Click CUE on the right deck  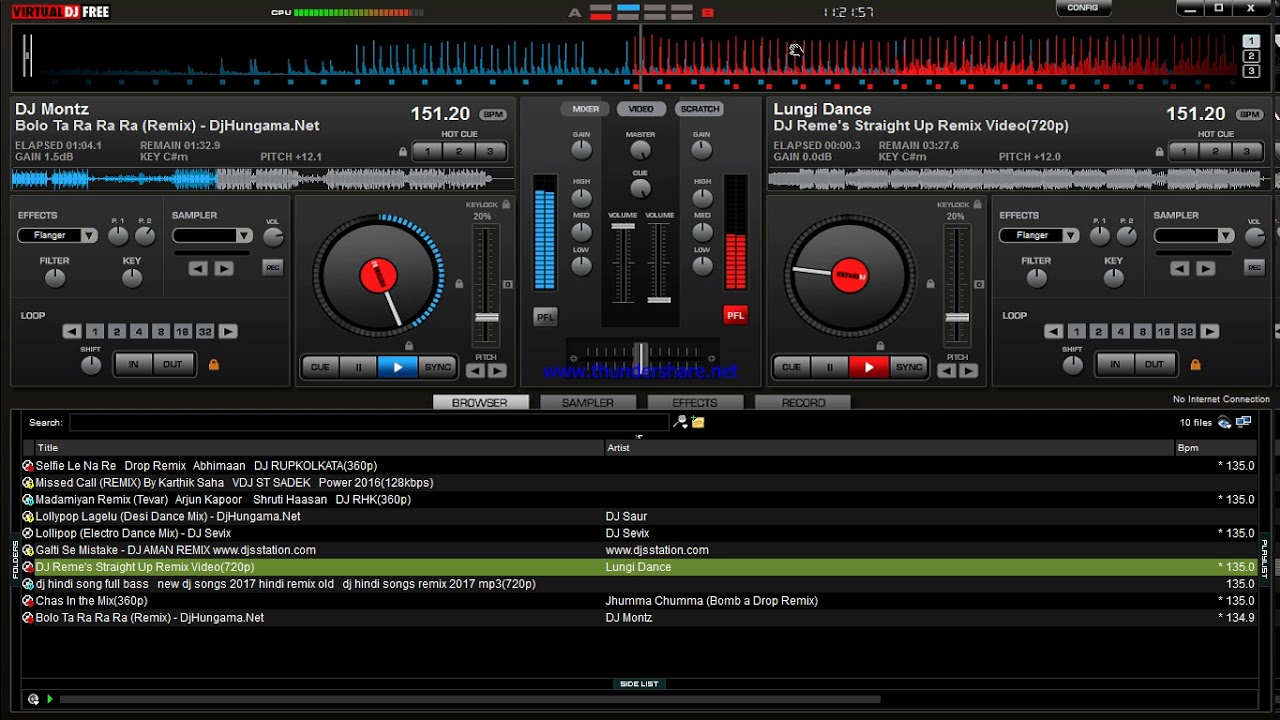pos(791,367)
